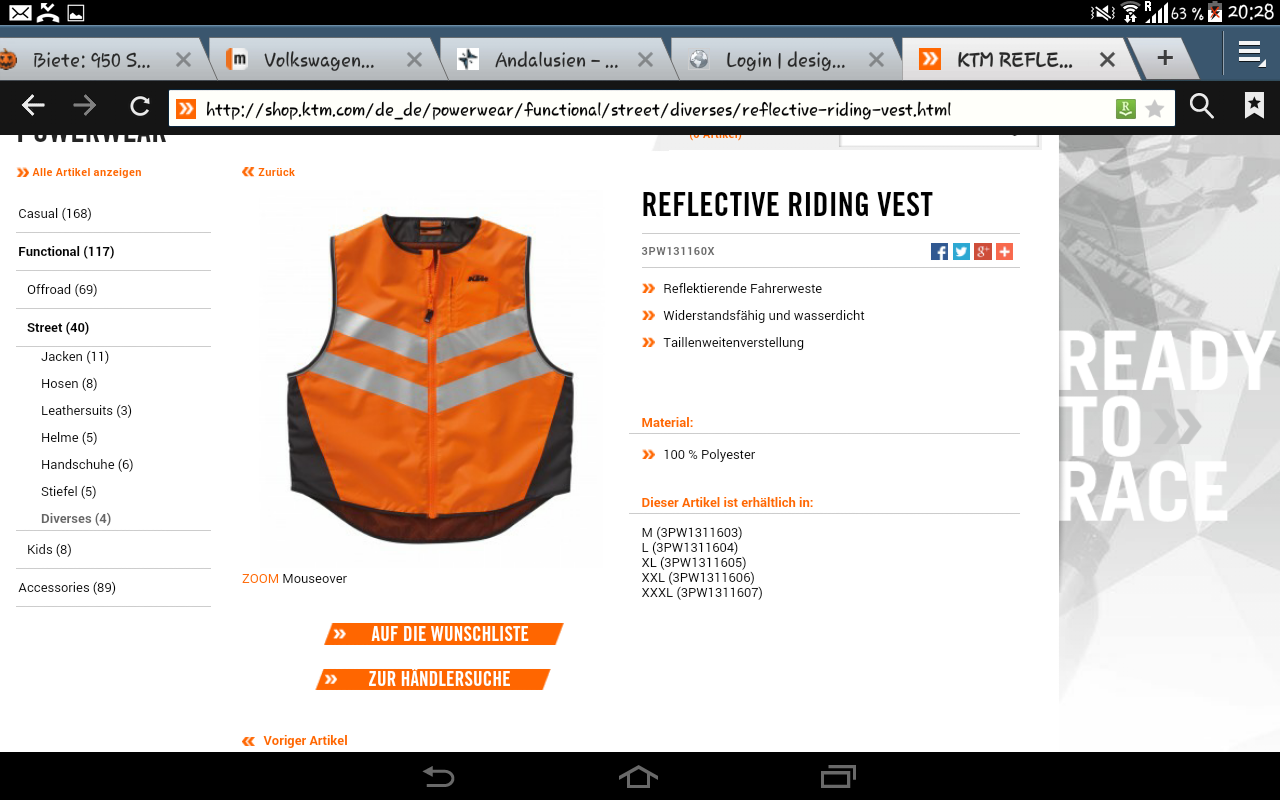This screenshot has height=800, width=1280.
Task: Switch to Volkswagen tab
Action: [319, 60]
